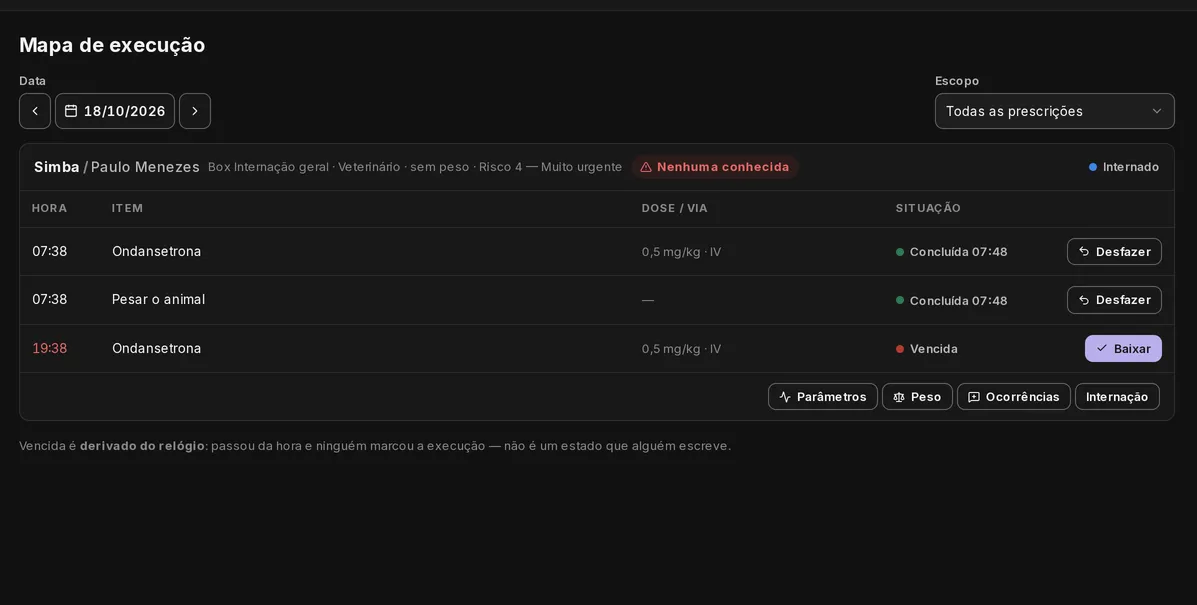
Task: Click the dose '0,5 mg/kg · IV' in the 19:38 row
Action: point(681,349)
